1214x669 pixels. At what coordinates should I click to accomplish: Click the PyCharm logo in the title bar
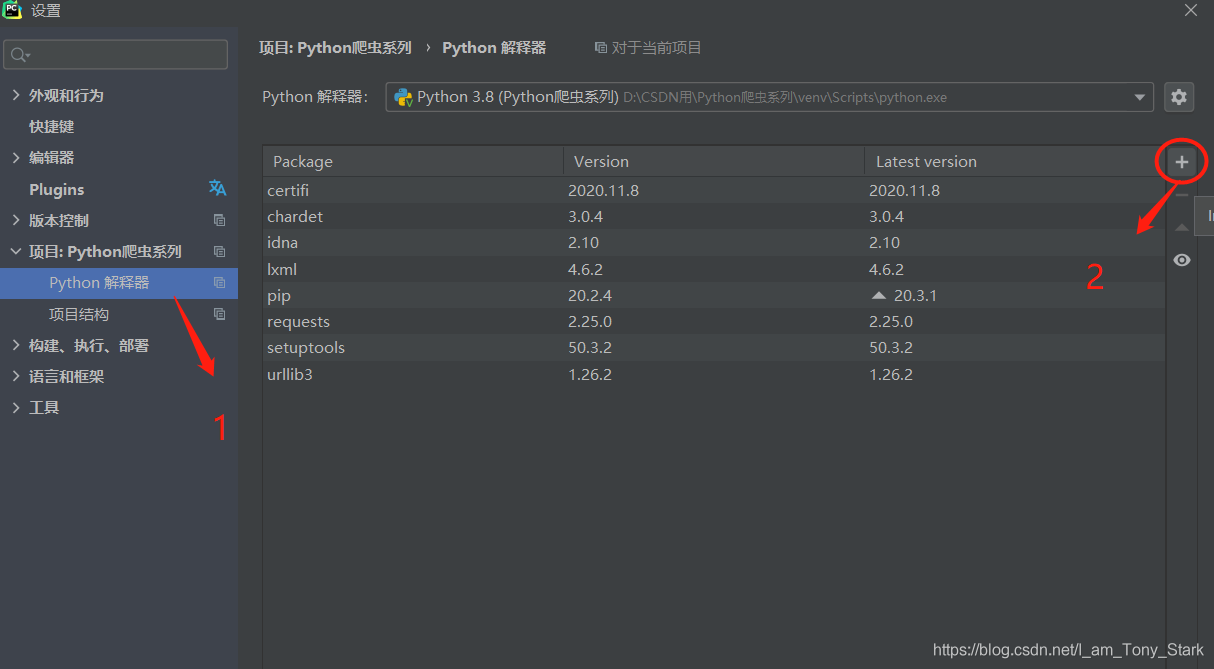13,10
